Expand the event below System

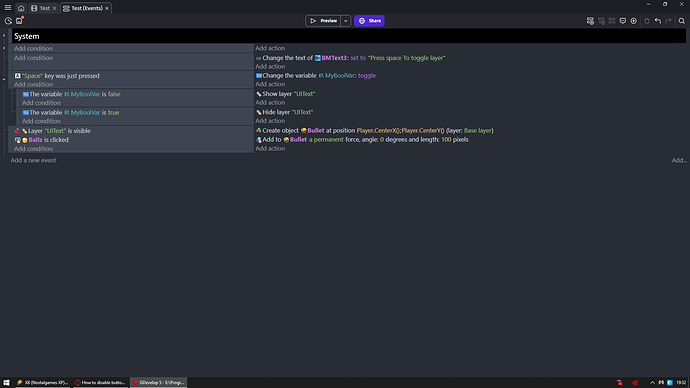[x=4, y=48]
